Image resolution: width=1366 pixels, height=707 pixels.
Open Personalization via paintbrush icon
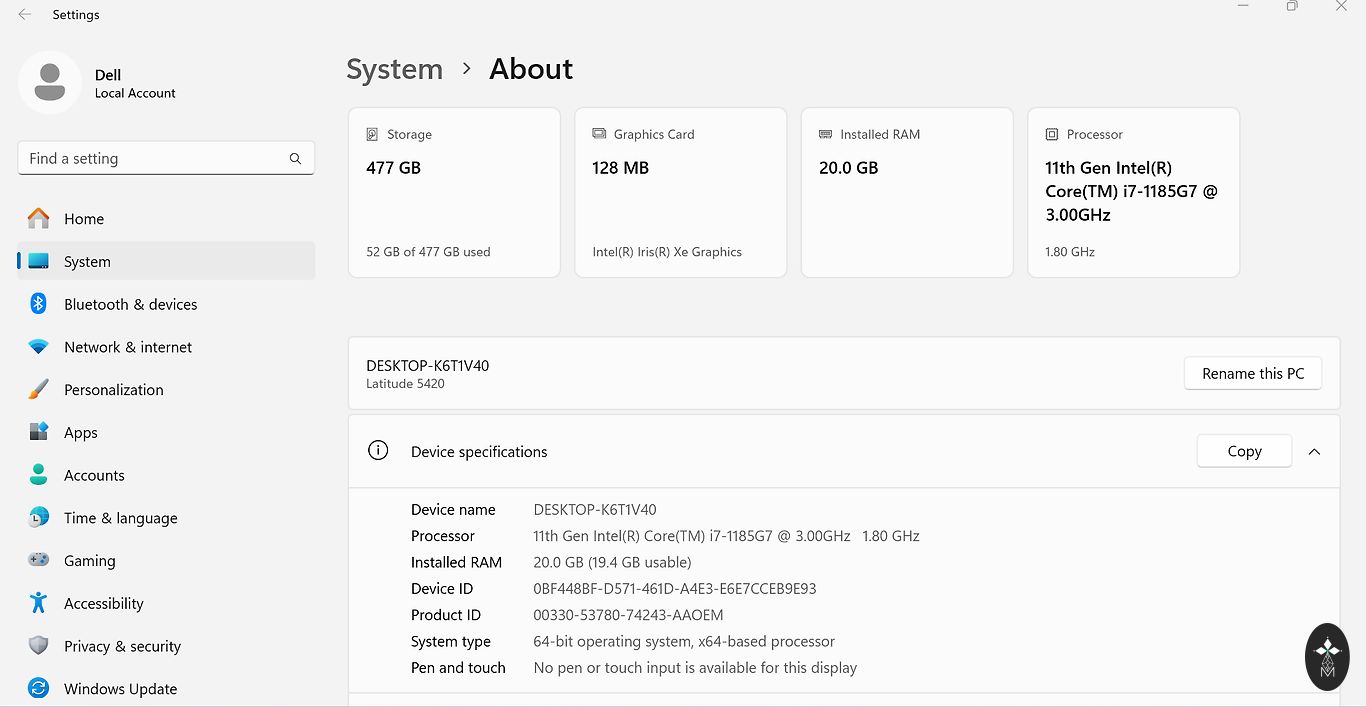39,390
